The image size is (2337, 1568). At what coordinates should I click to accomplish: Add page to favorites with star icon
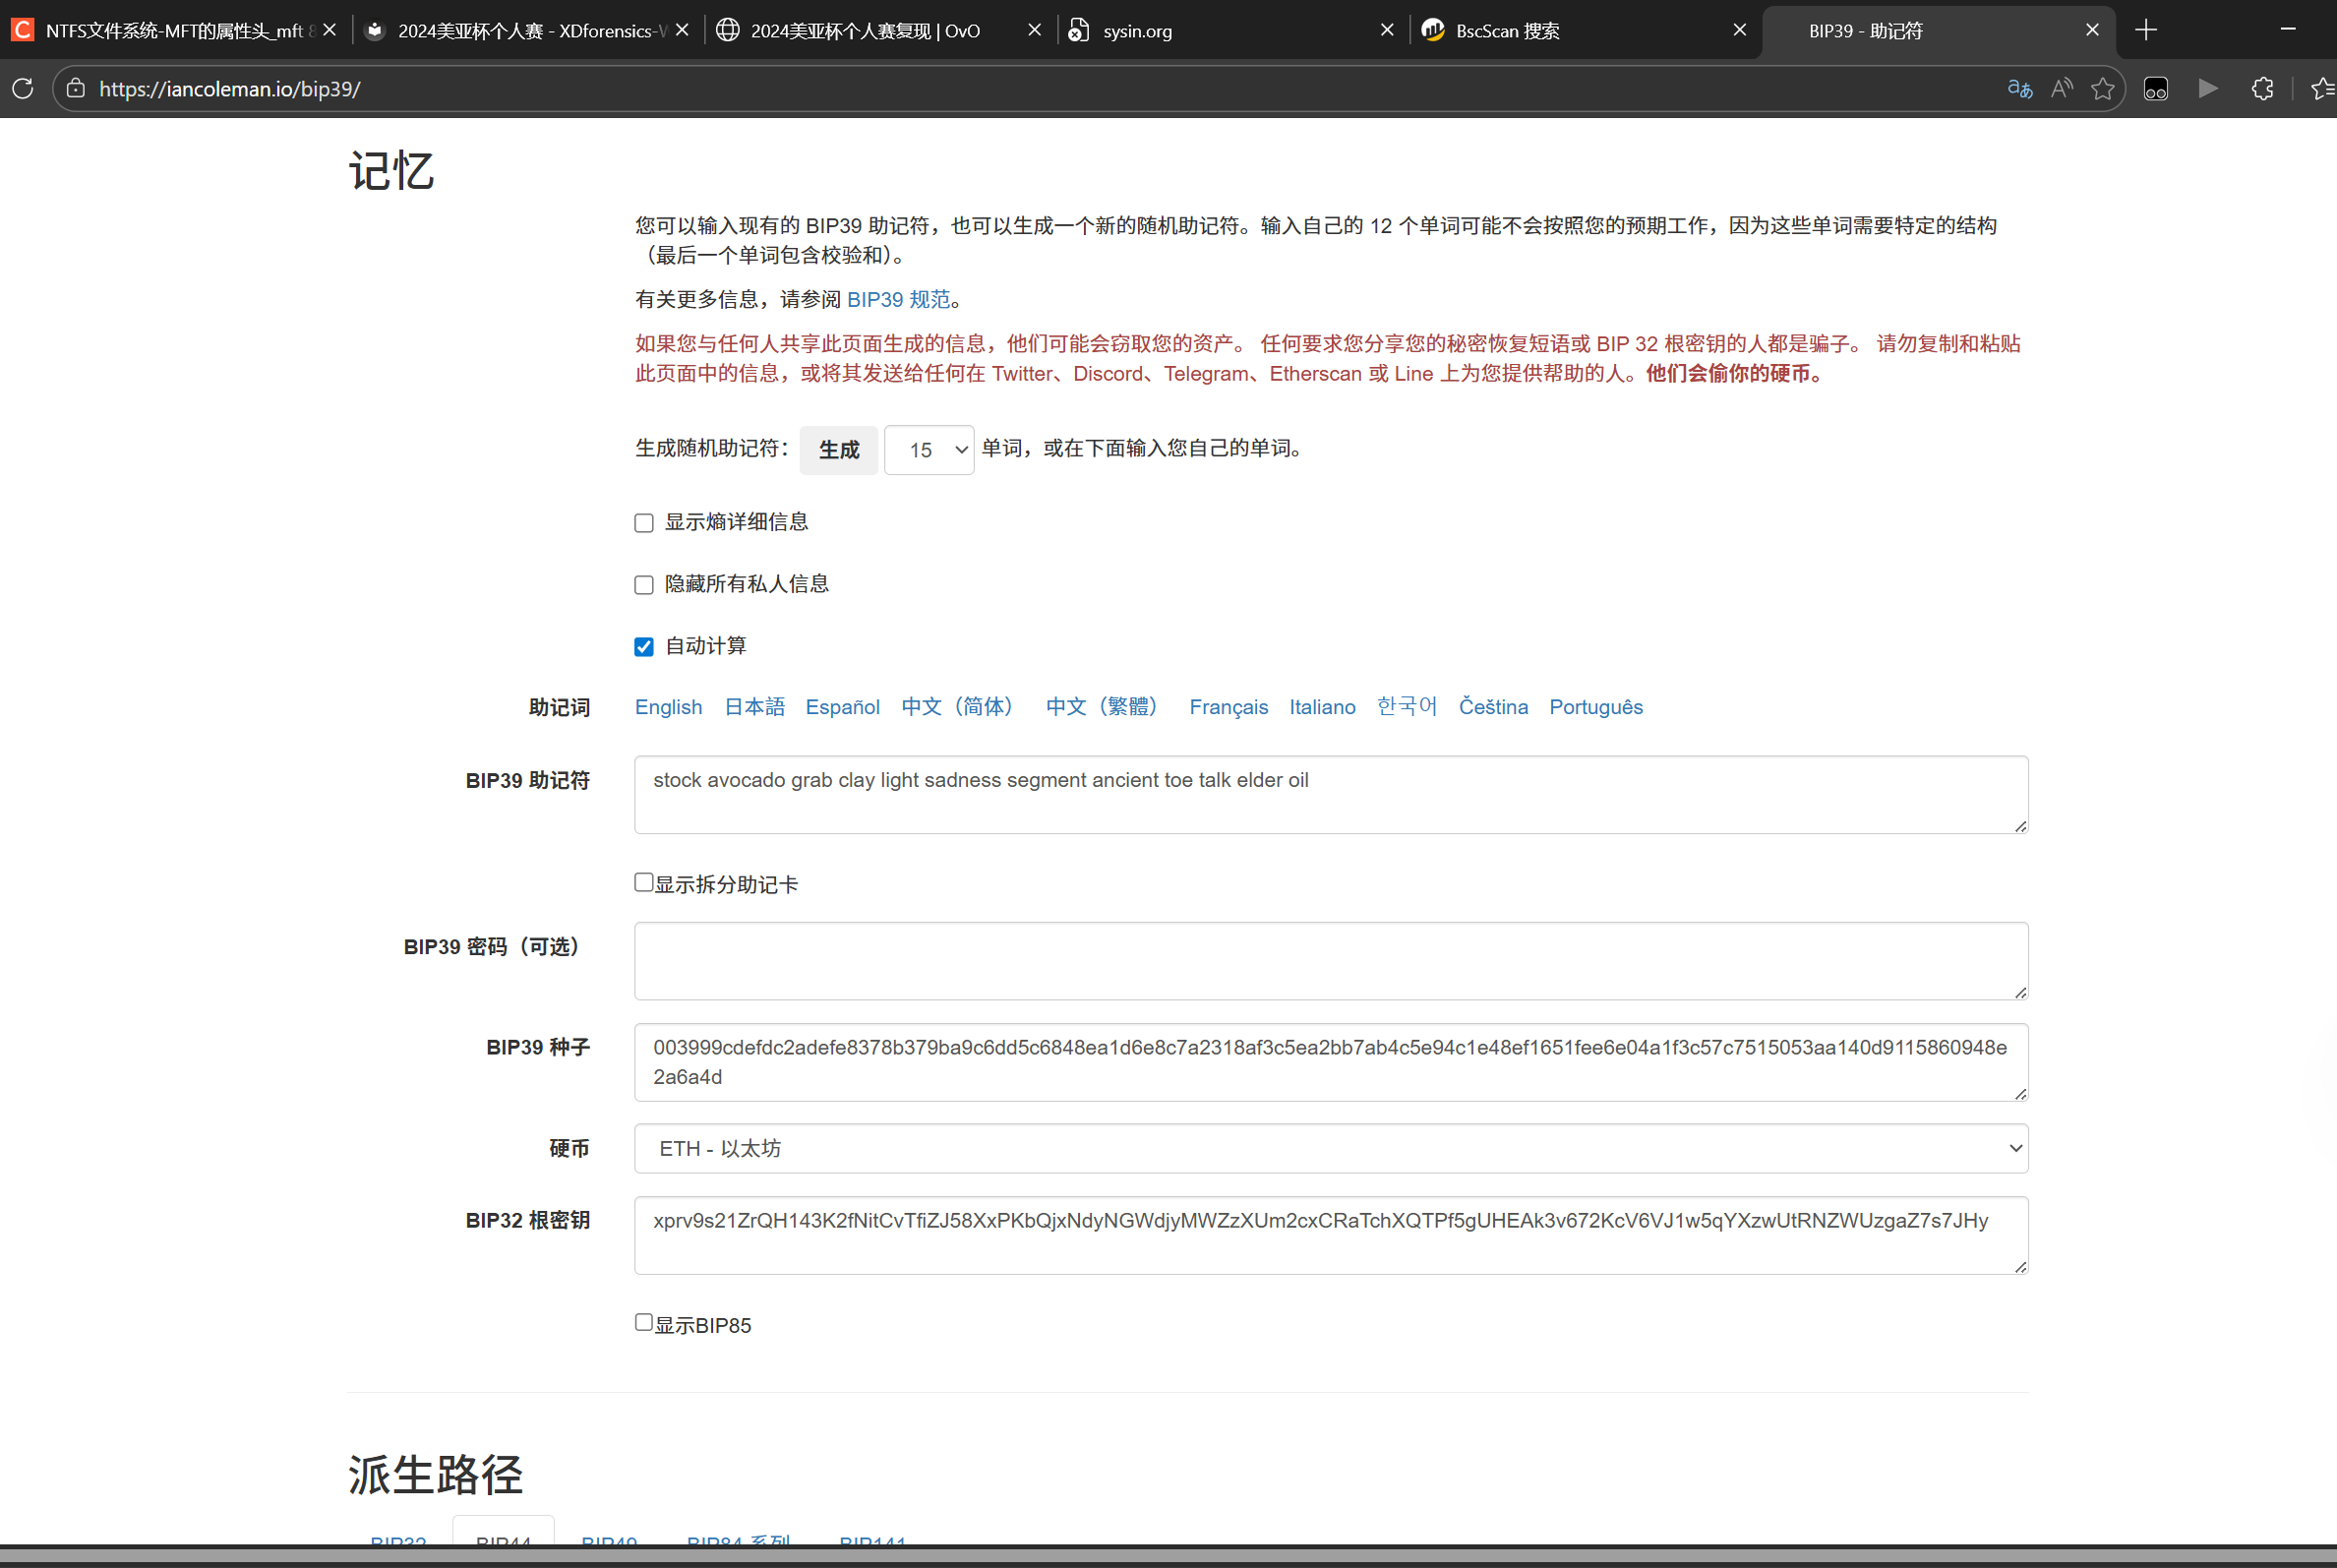[x=2102, y=89]
